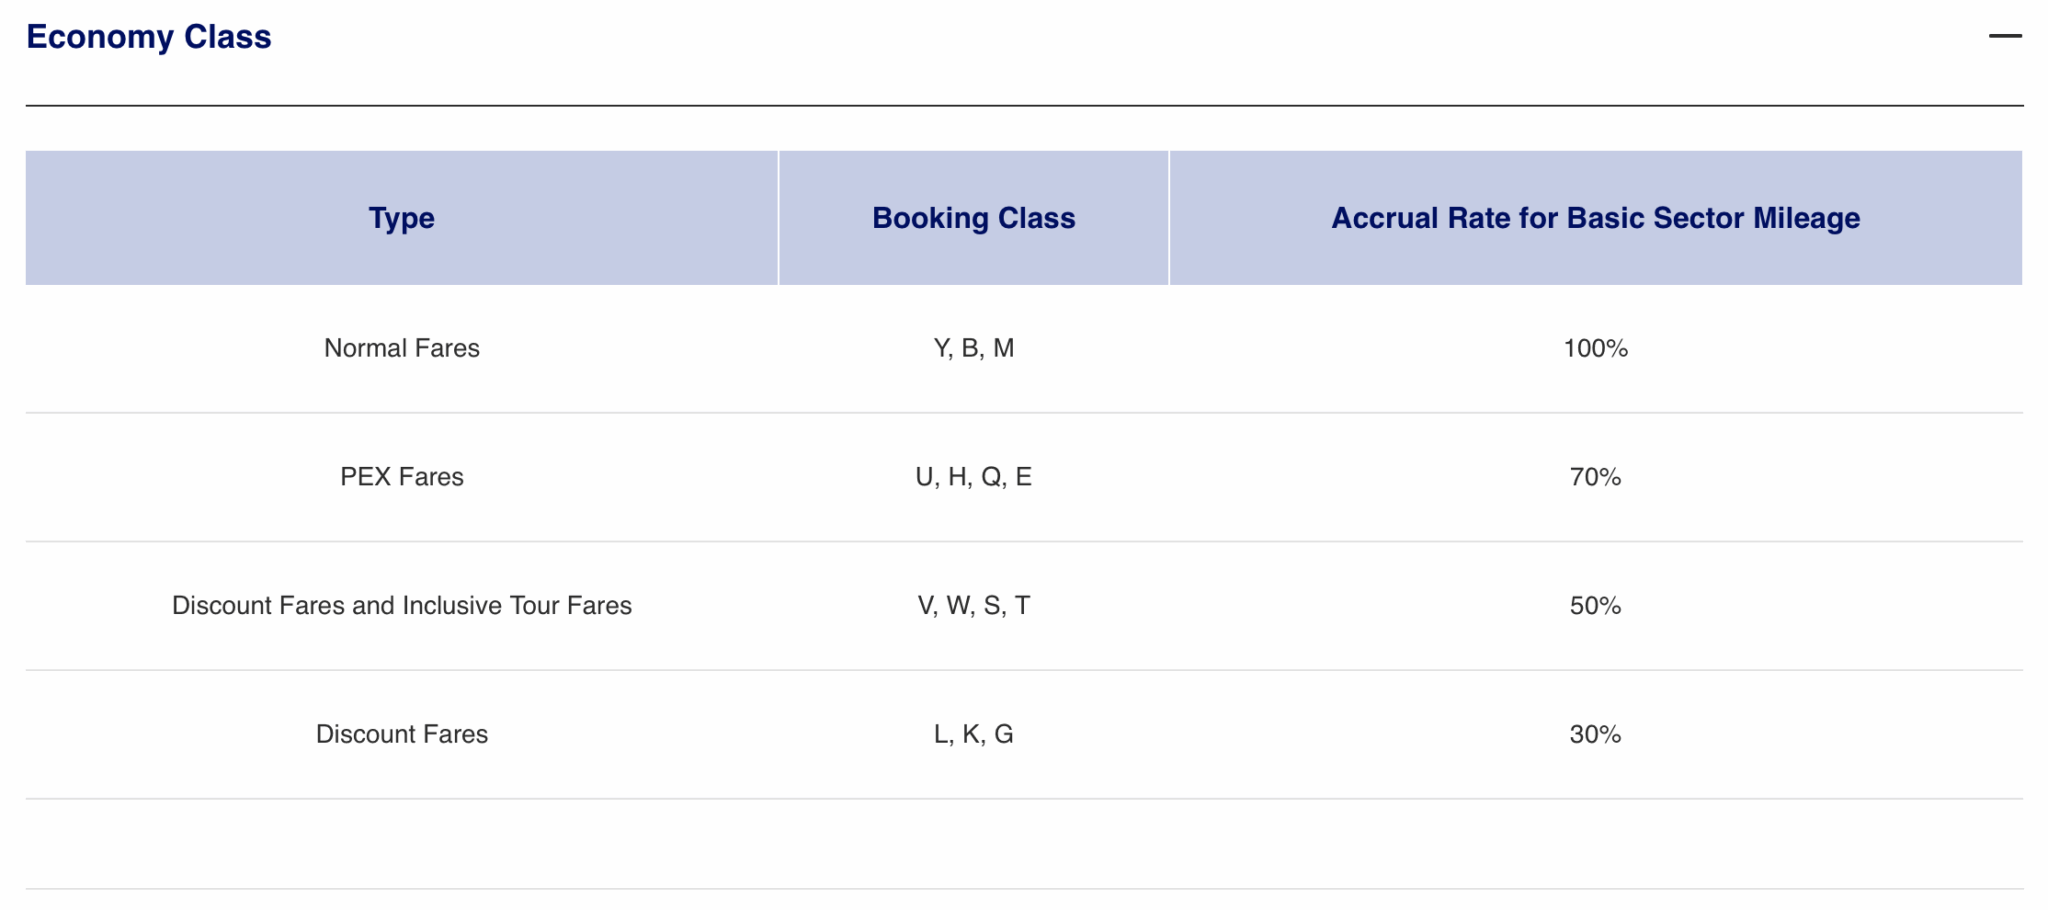
Task: Click the 30% accrual rate value
Action: [x=1594, y=733]
